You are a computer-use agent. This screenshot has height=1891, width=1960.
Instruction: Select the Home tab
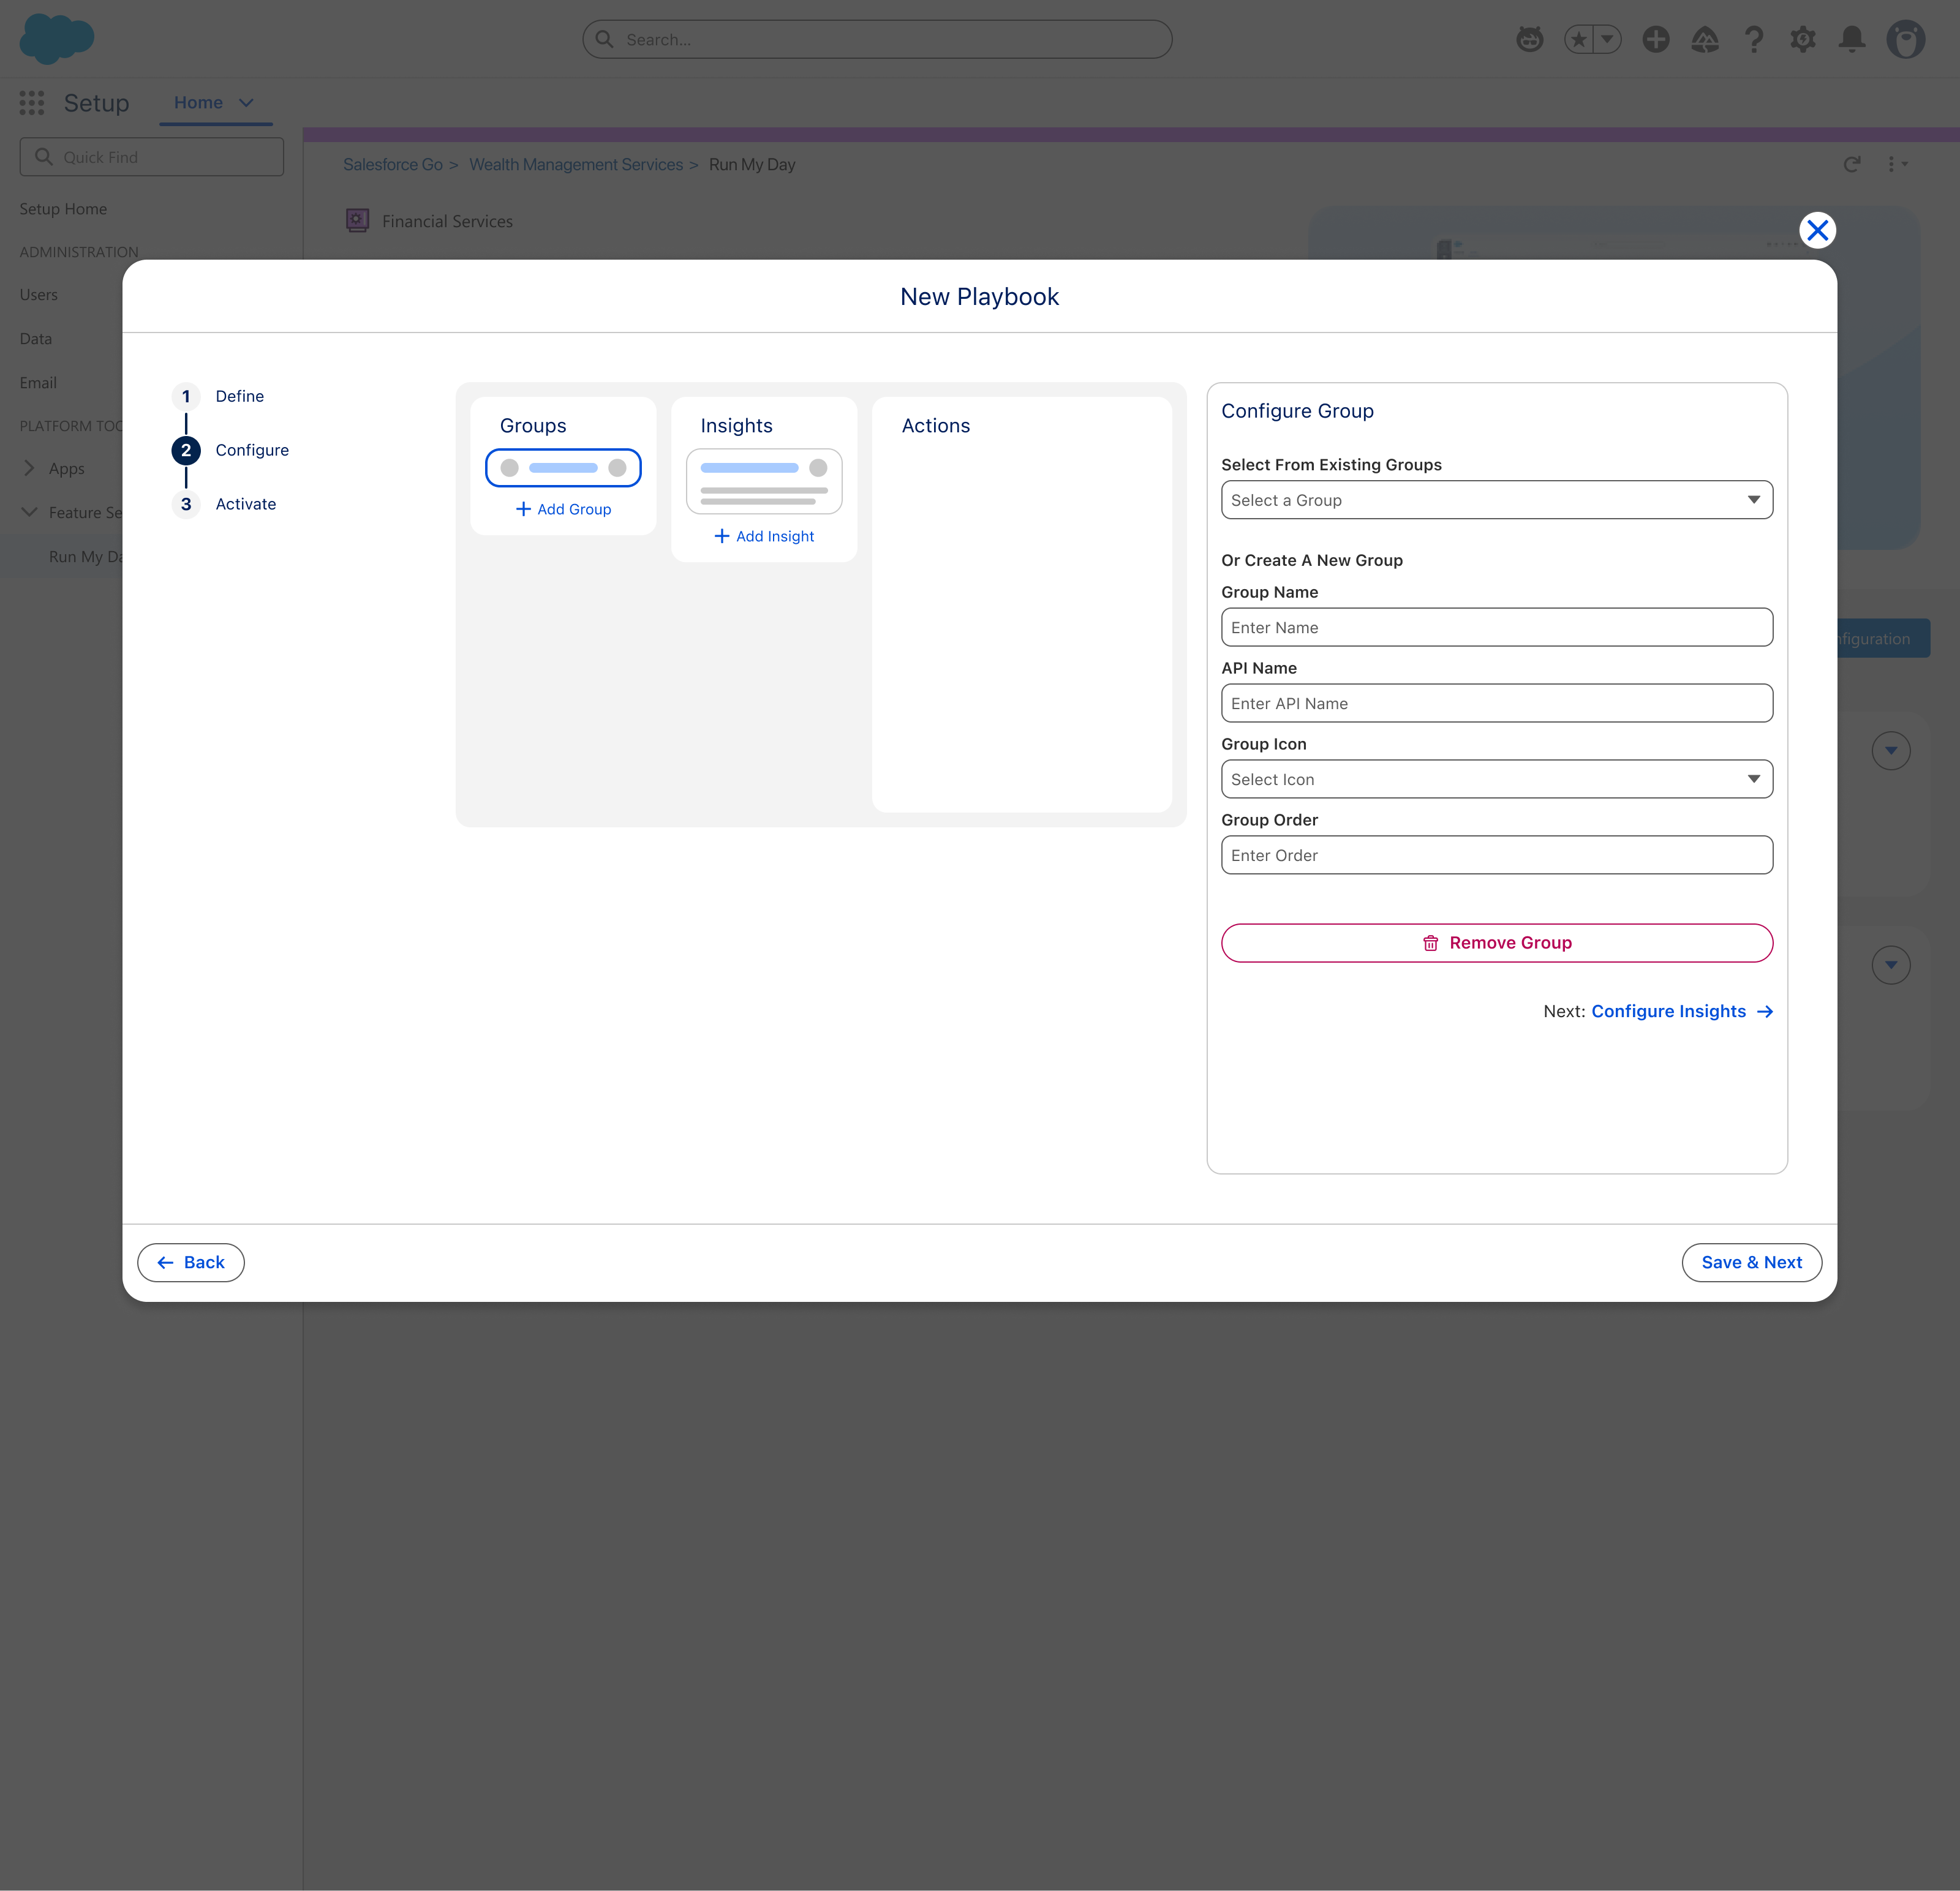click(198, 103)
